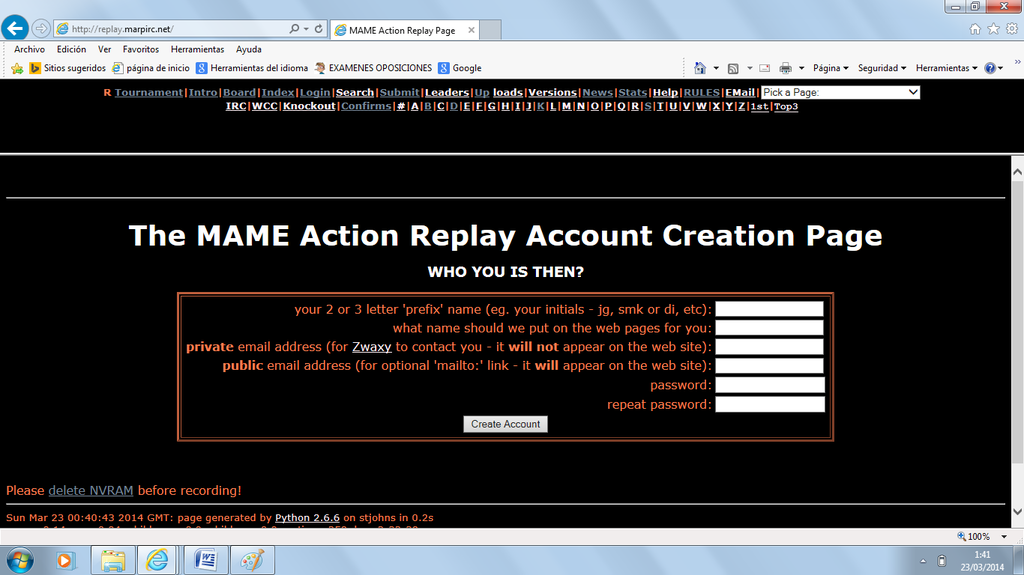Click the private email address field

point(769,347)
